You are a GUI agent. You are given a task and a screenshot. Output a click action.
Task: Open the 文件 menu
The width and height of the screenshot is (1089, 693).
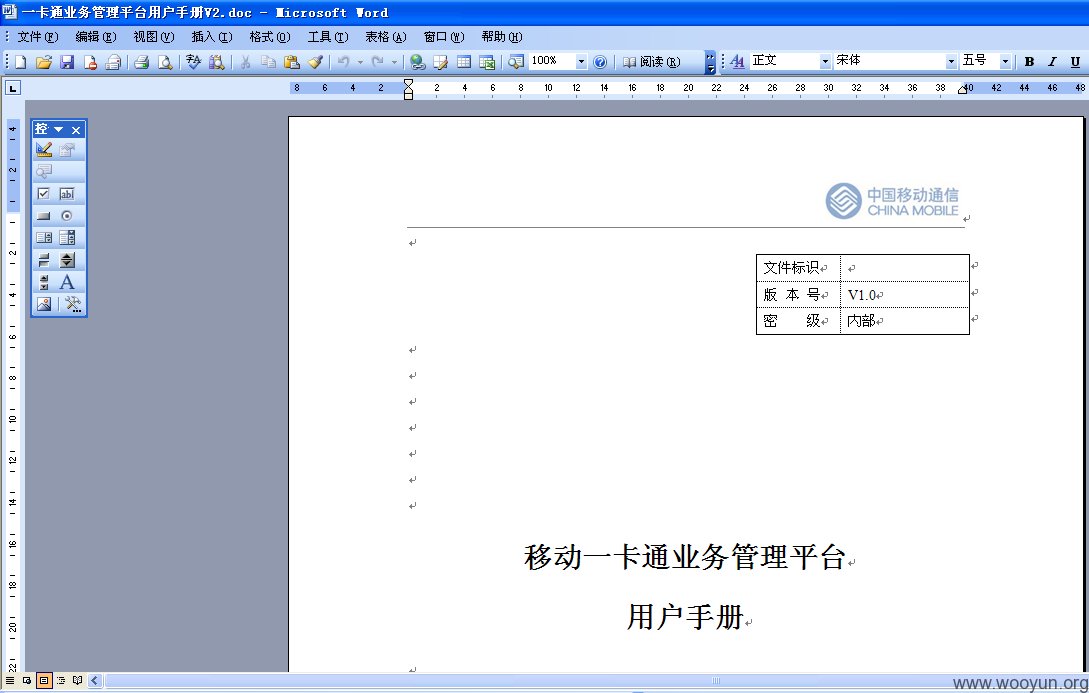(38, 37)
